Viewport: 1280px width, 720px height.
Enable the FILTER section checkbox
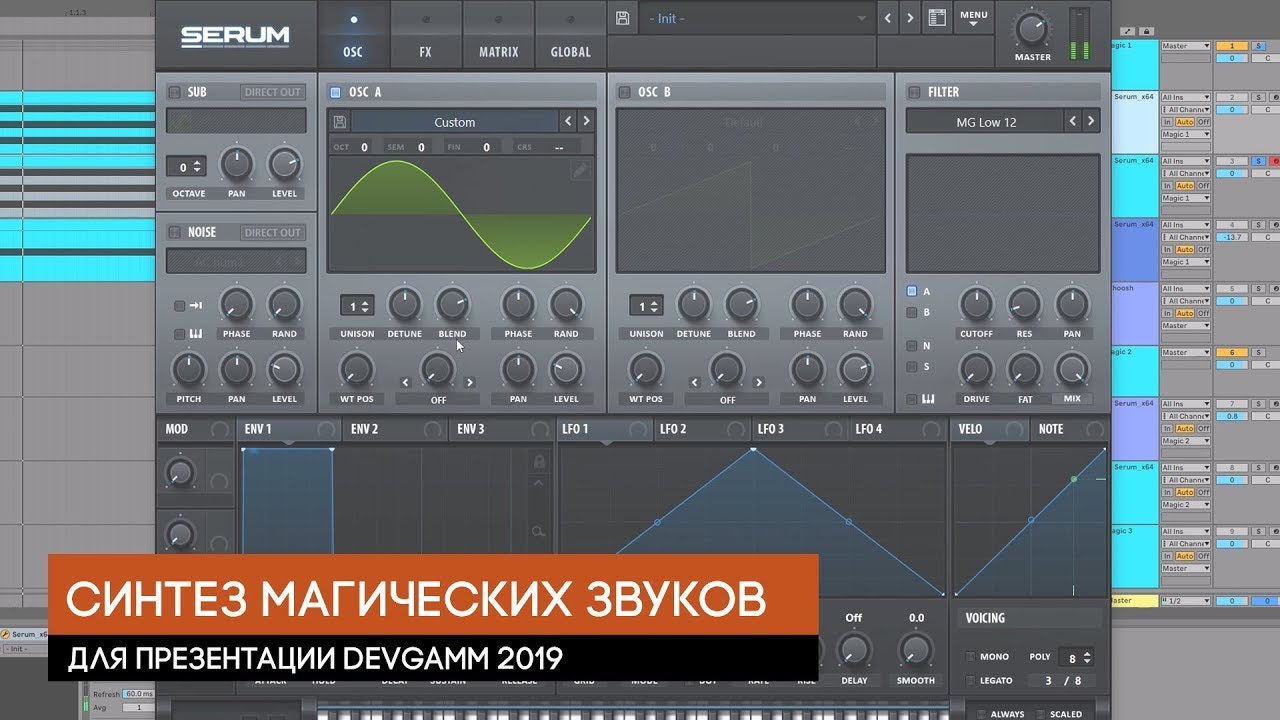click(913, 92)
